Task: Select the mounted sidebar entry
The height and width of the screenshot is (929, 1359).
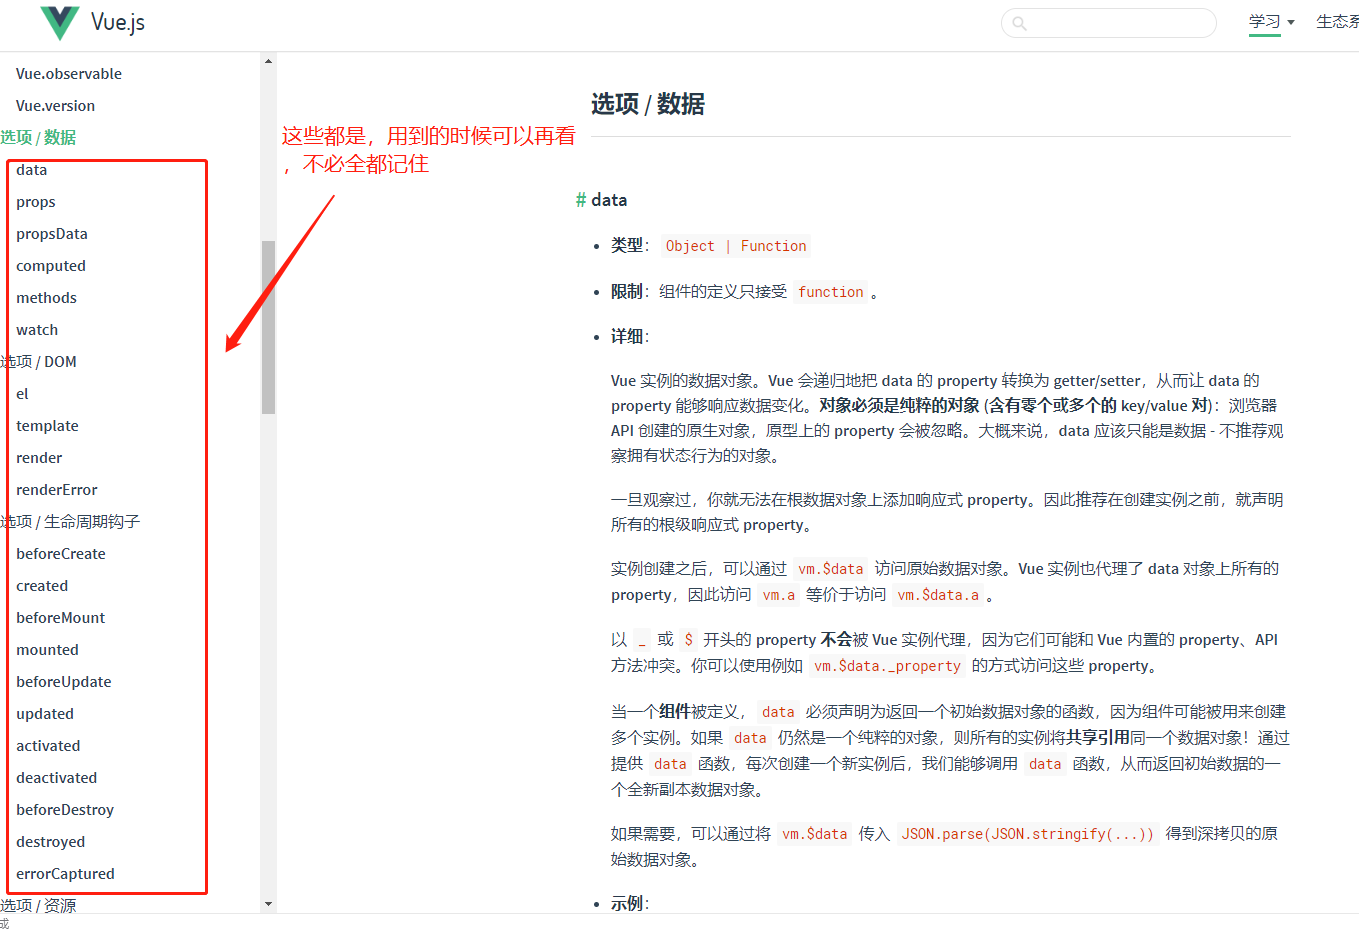Action: (x=47, y=649)
